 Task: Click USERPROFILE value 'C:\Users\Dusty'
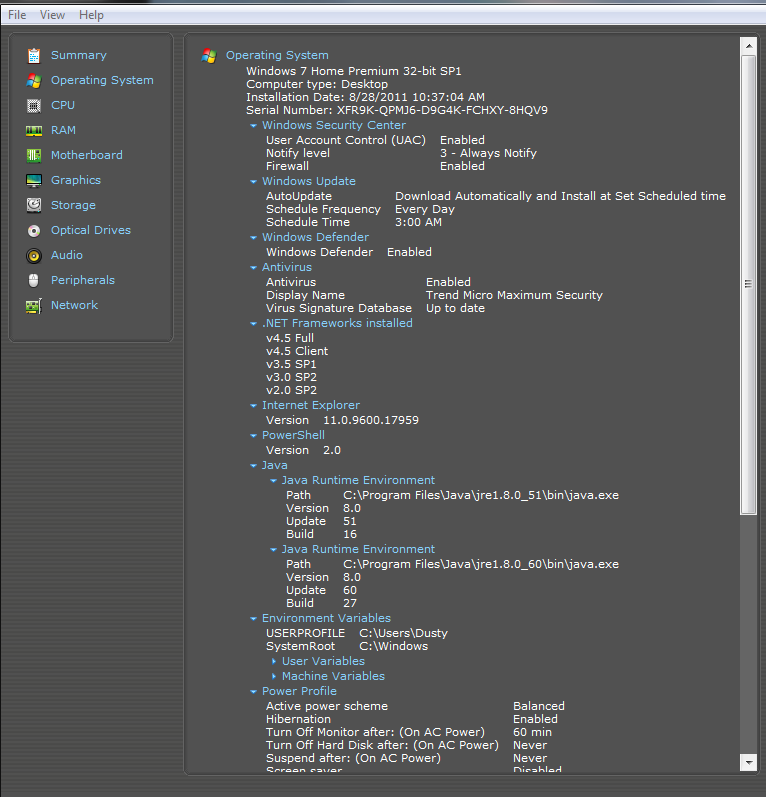coord(404,633)
